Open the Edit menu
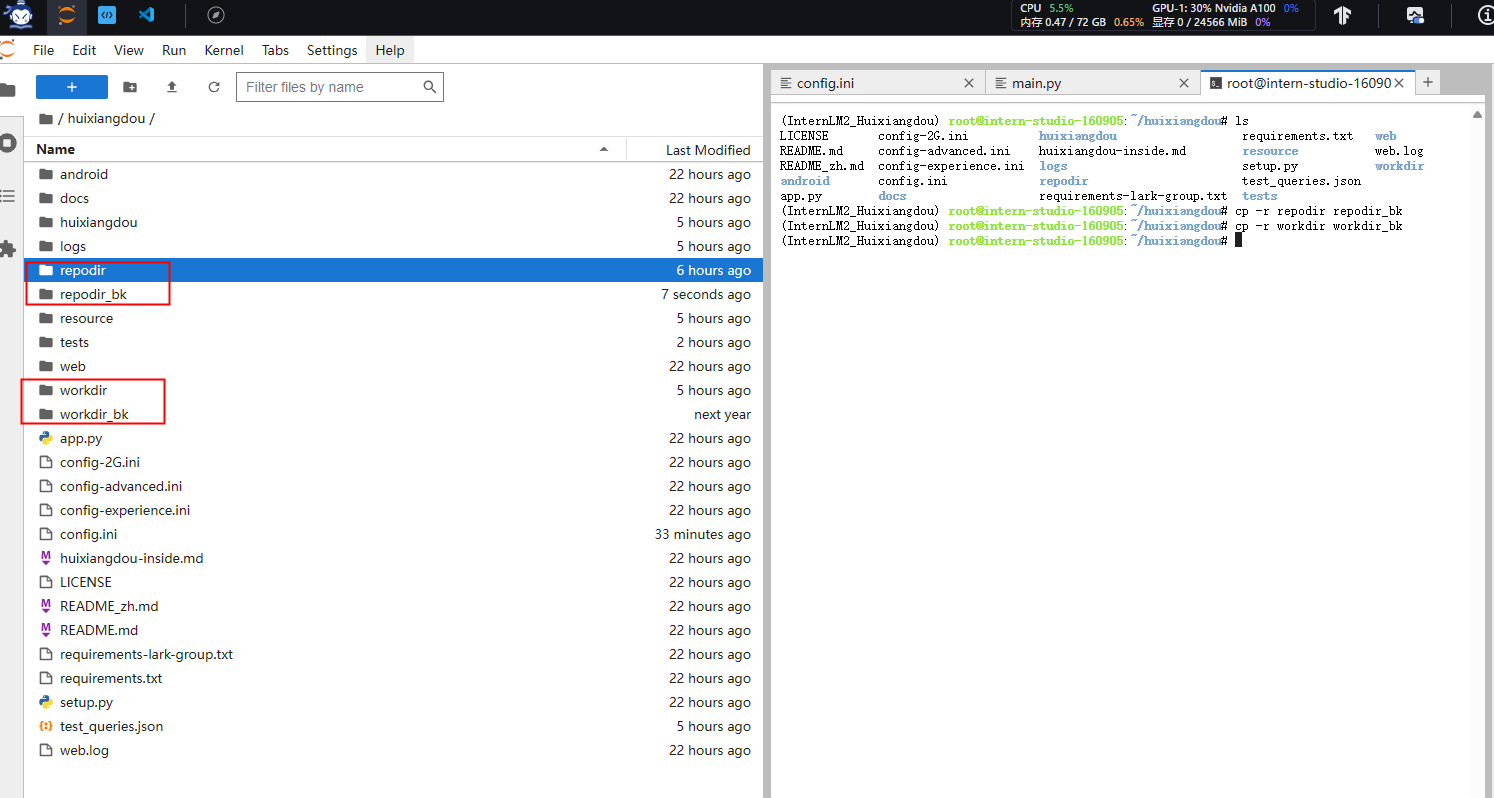The height and width of the screenshot is (798, 1494). (85, 50)
